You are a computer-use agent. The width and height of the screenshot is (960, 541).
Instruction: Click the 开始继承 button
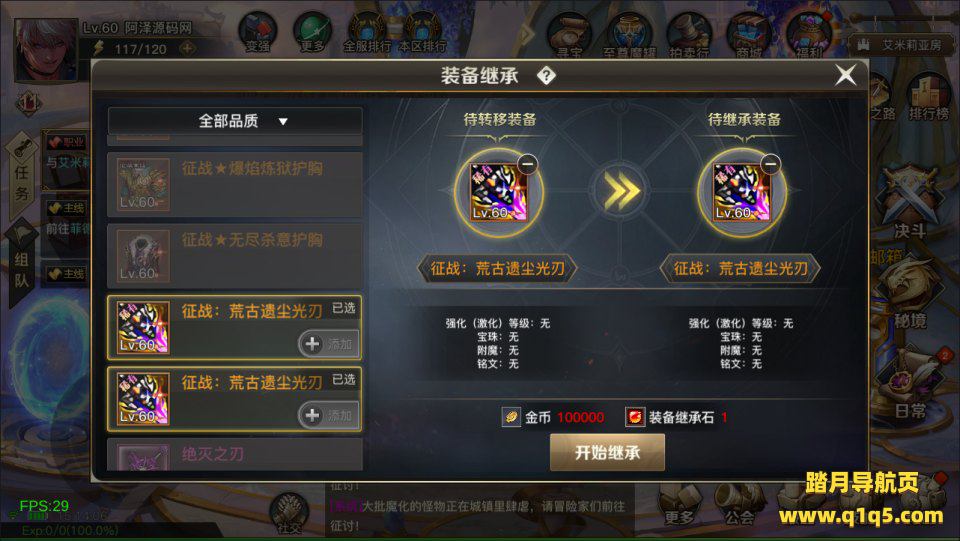pyautogui.click(x=607, y=452)
